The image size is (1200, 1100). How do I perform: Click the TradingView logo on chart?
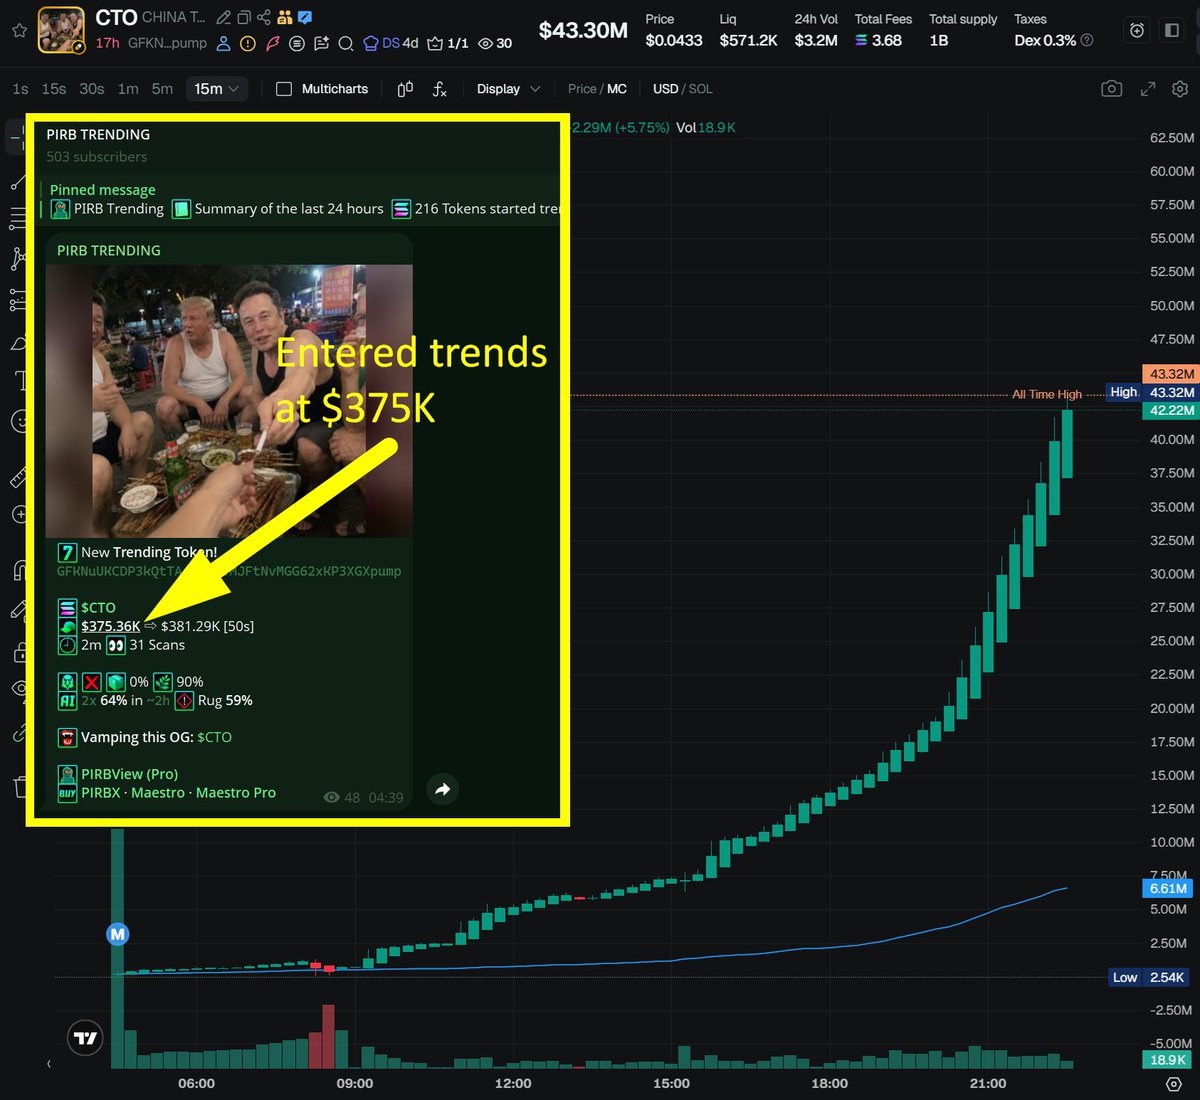[86, 1038]
